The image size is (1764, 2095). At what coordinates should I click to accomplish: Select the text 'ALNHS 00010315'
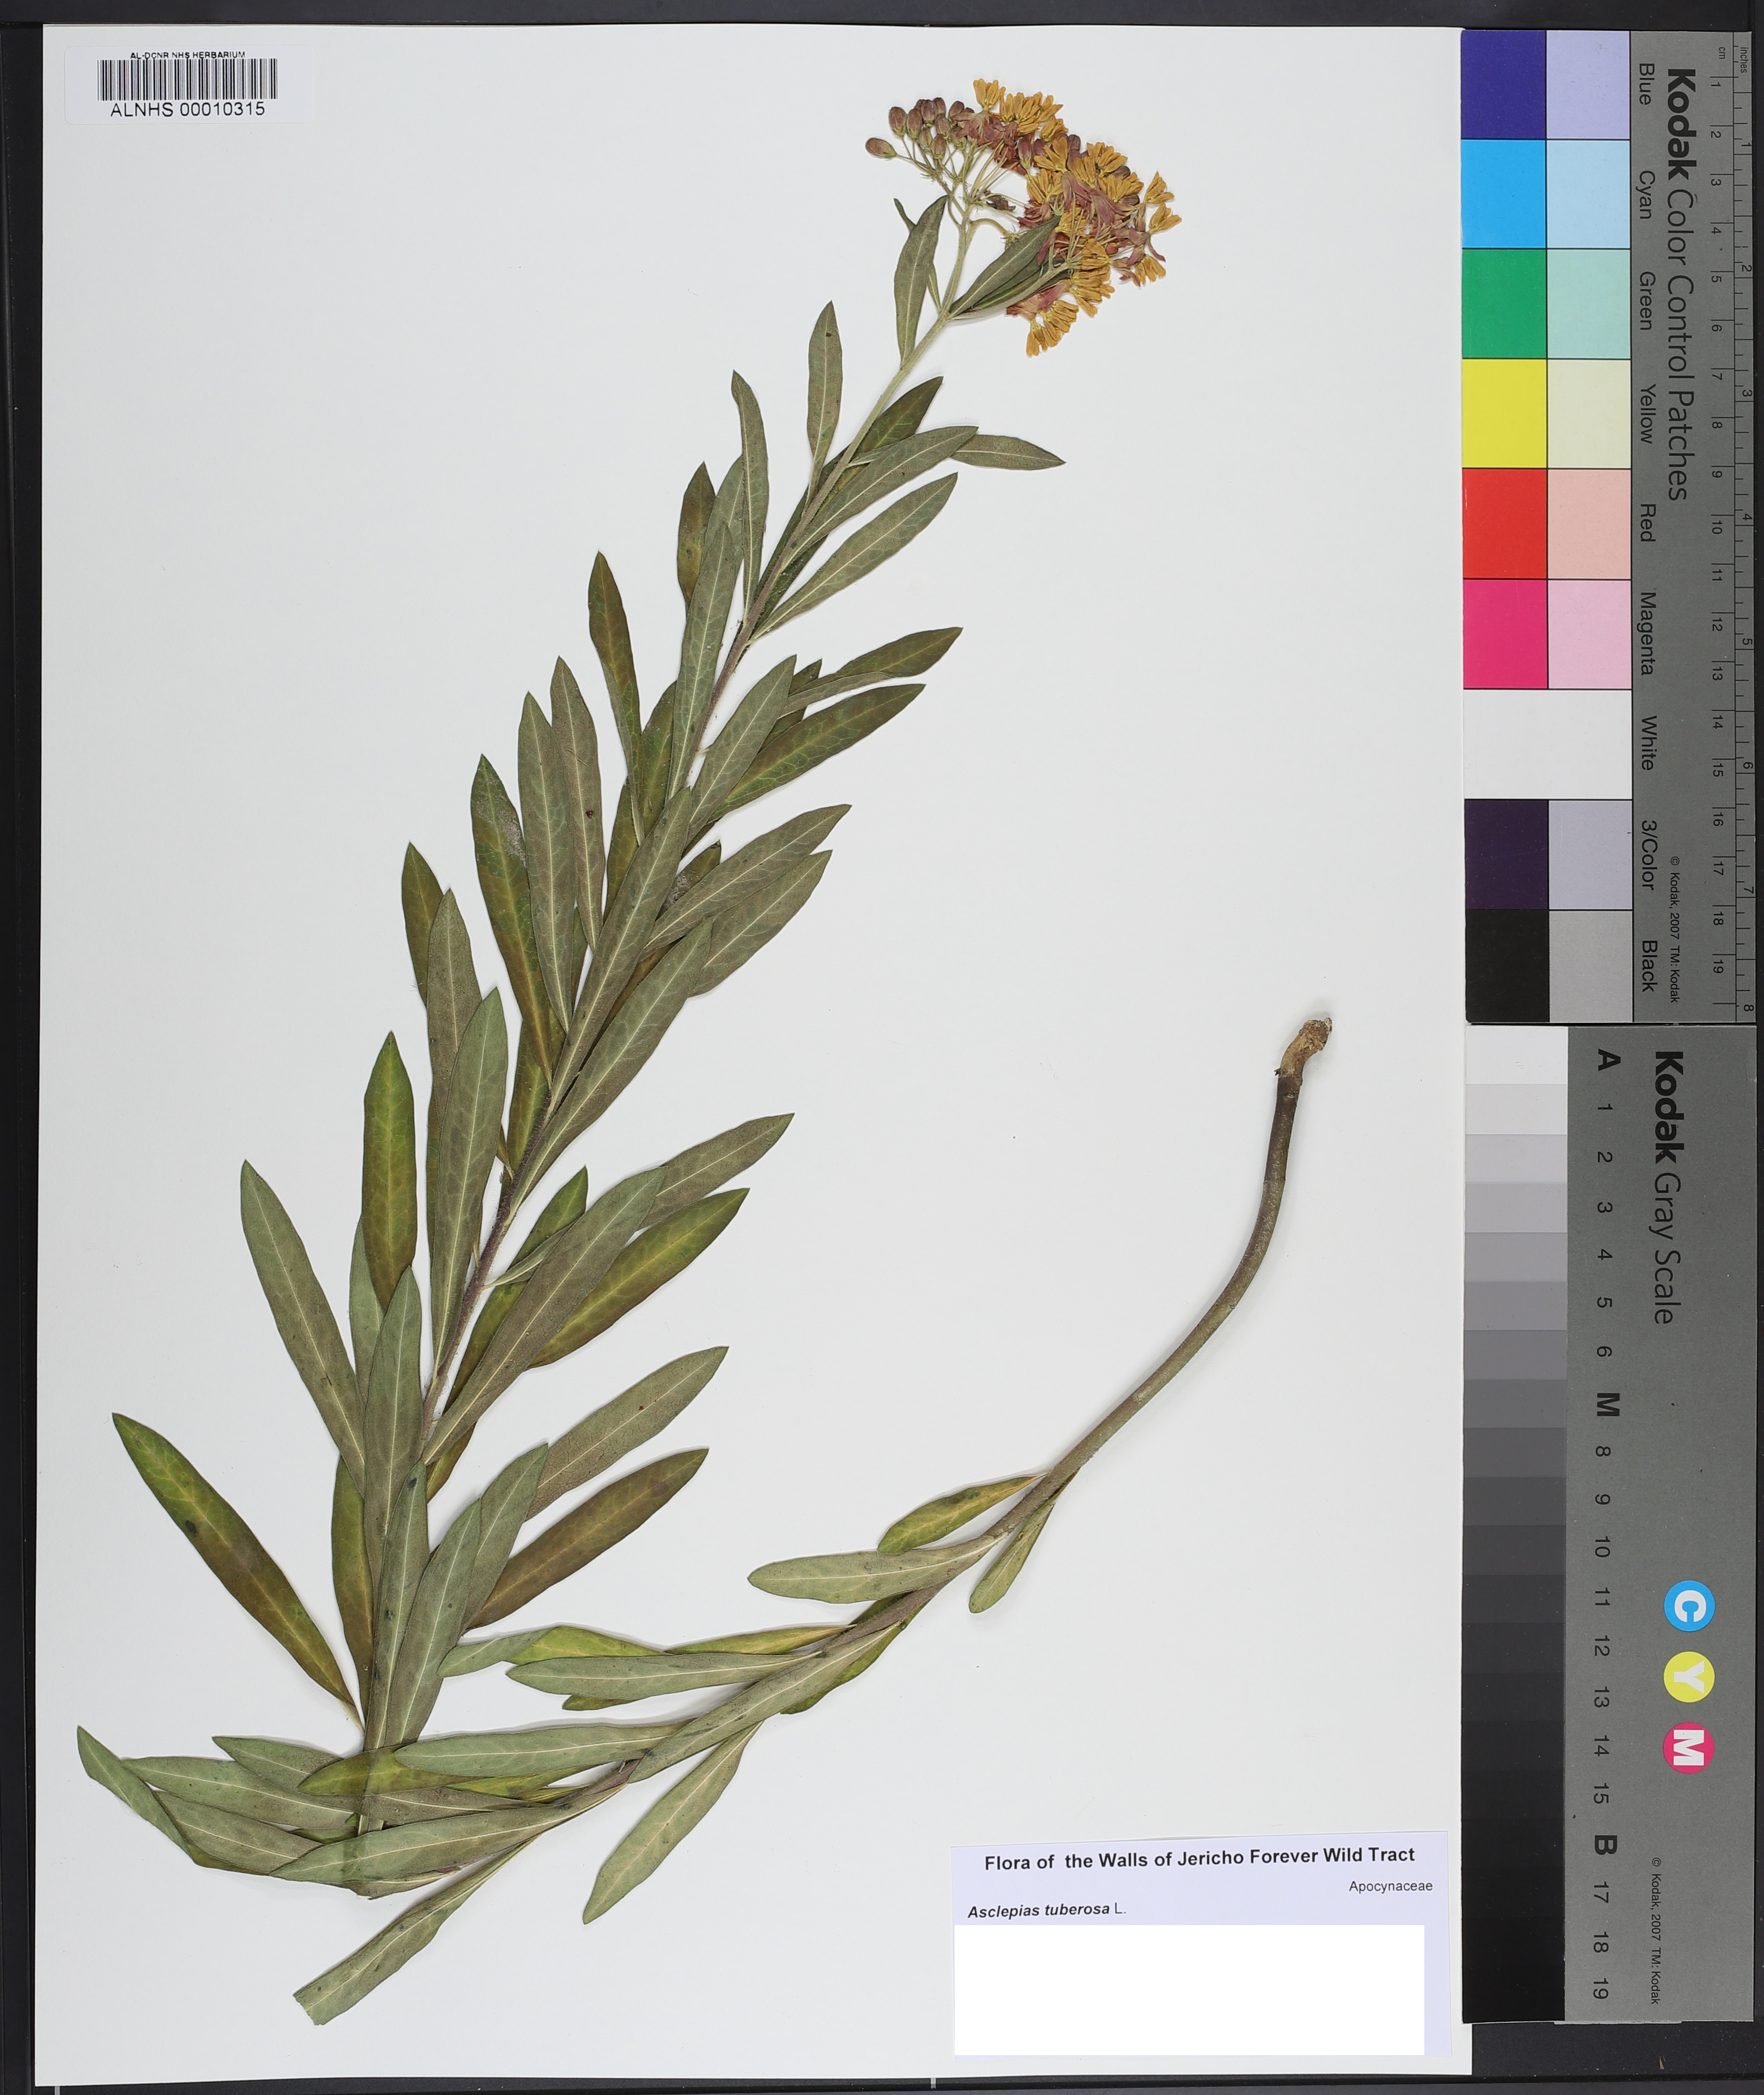click(187, 109)
